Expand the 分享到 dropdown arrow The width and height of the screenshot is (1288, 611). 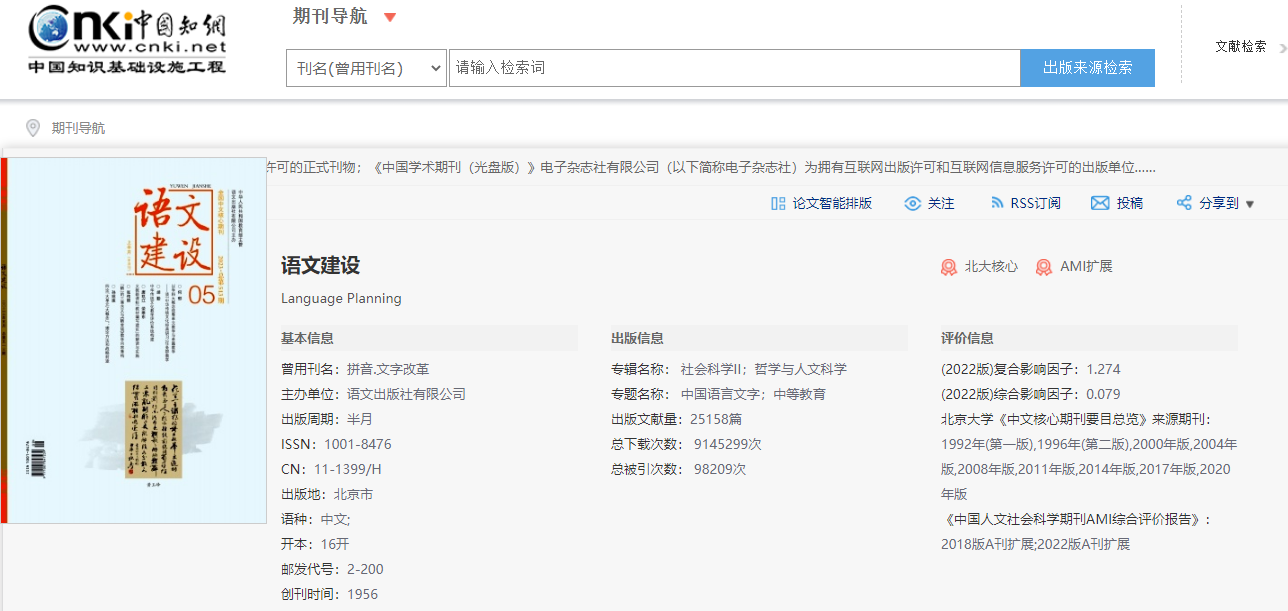point(1250,204)
